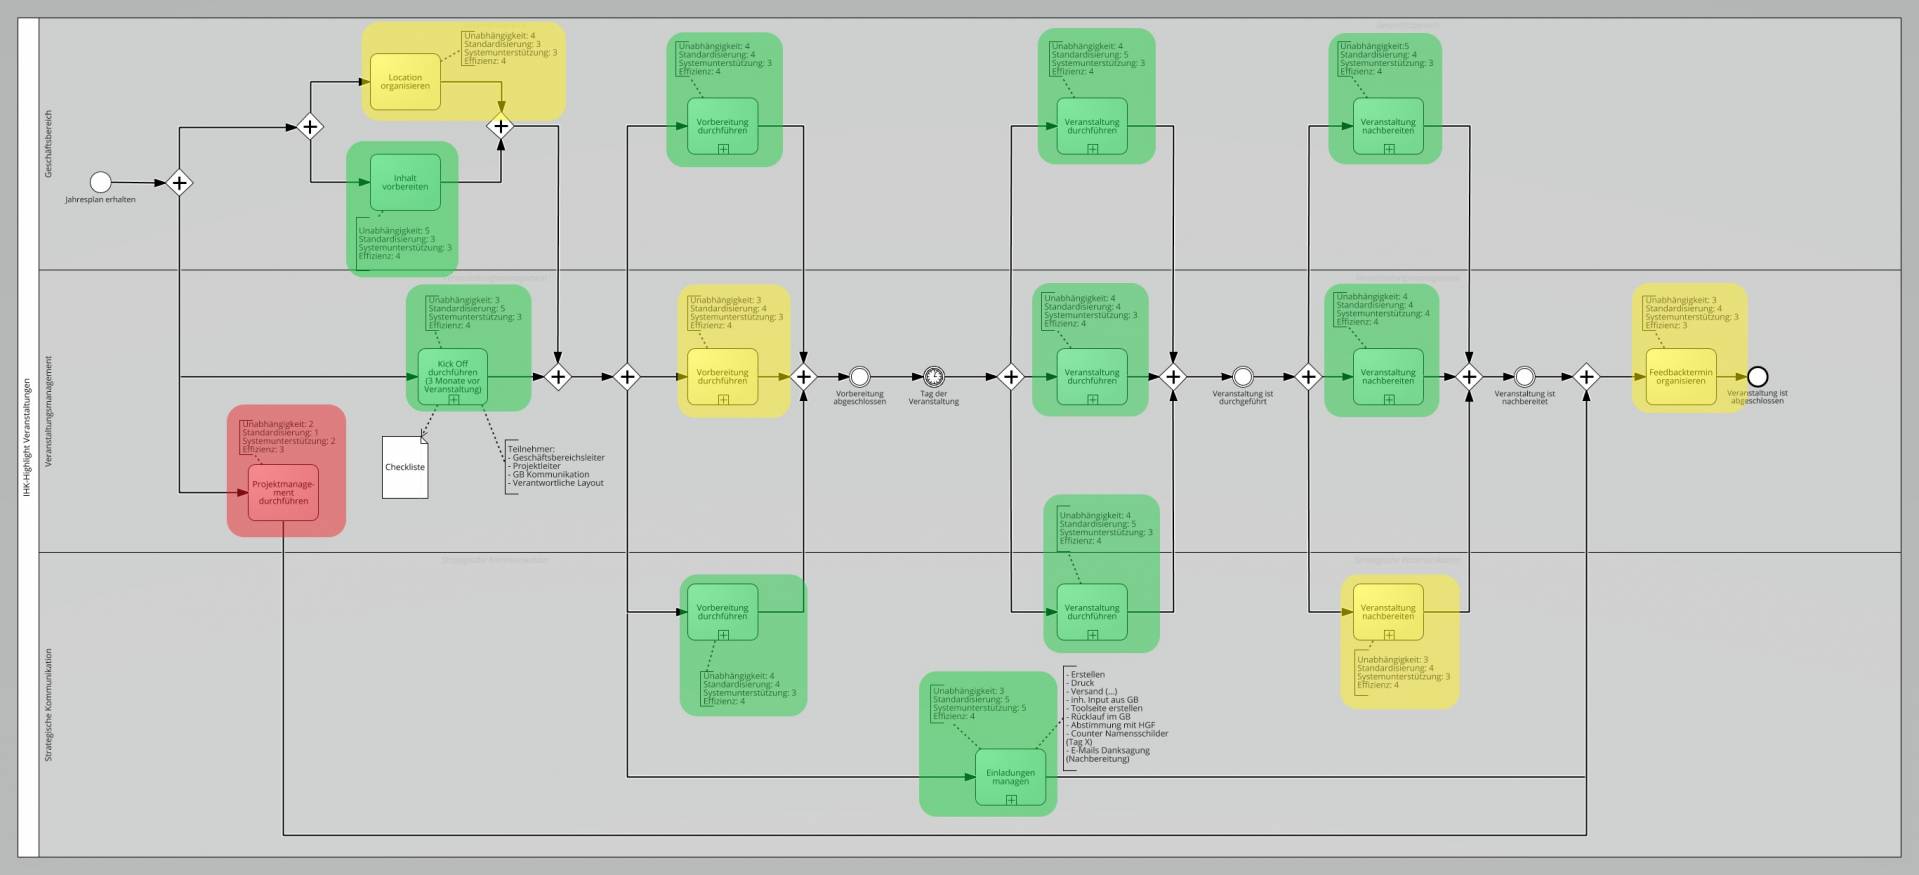1919x875 pixels.
Task: Click the parallel gateway after Jahresplan erhalten
Action: coord(179,183)
